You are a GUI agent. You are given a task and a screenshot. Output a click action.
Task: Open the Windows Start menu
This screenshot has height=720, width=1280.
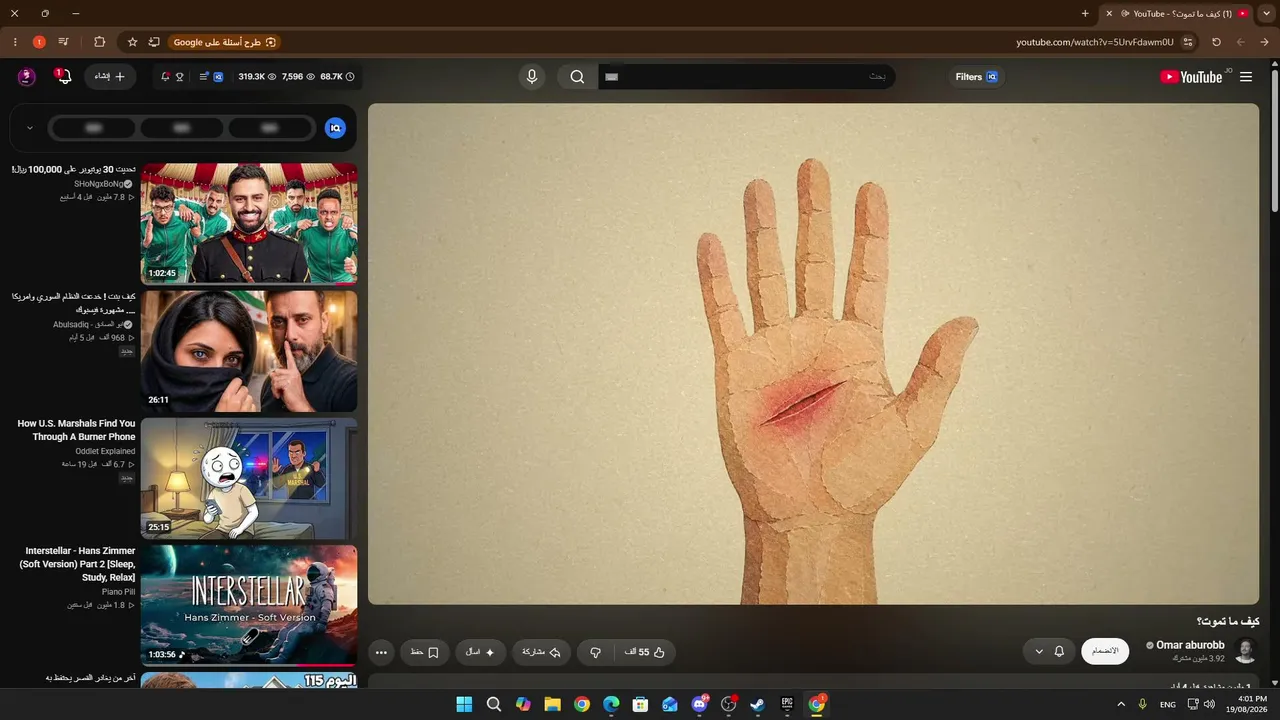coord(464,704)
